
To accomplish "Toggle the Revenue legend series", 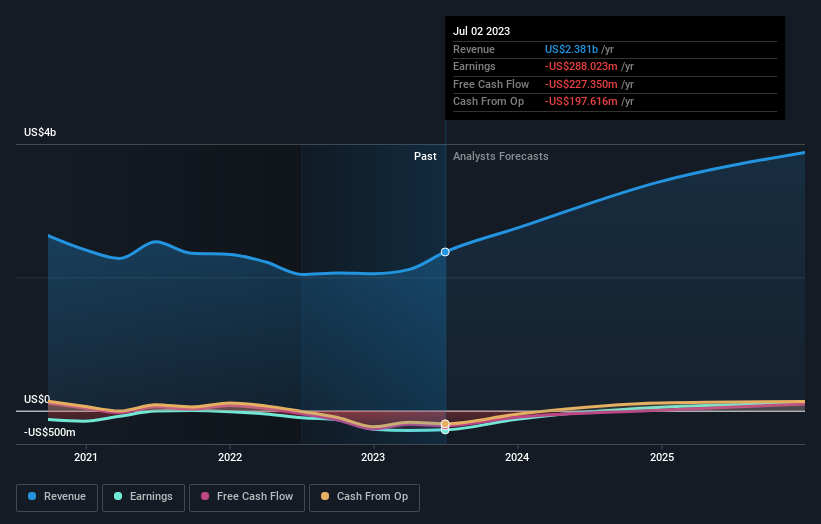I will pyautogui.click(x=57, y=497).
